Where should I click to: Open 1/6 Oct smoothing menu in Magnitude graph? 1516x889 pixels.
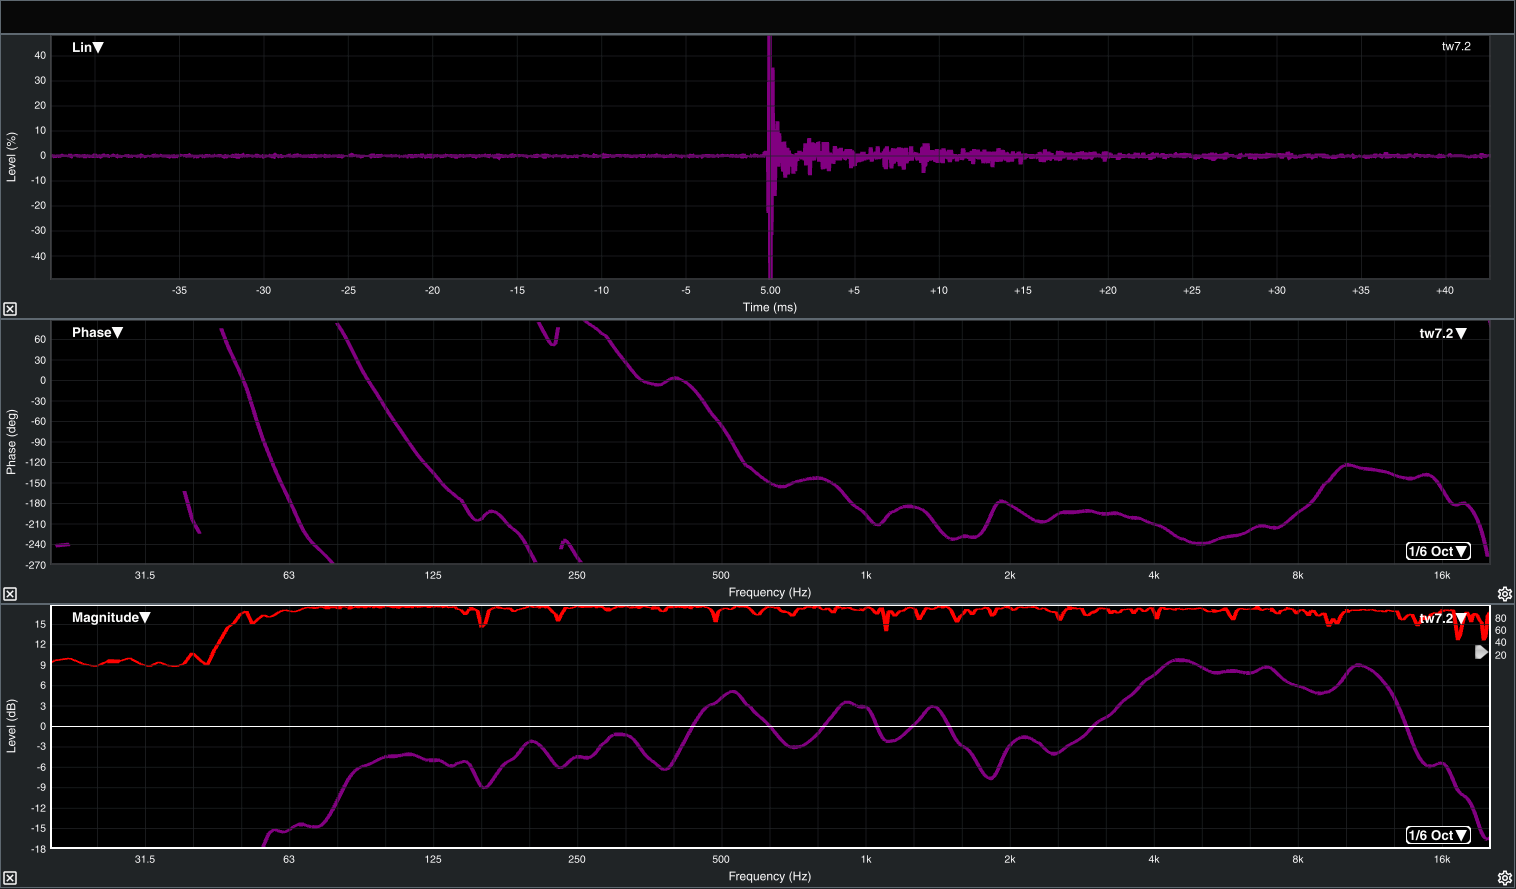(x=1438, y=835)
